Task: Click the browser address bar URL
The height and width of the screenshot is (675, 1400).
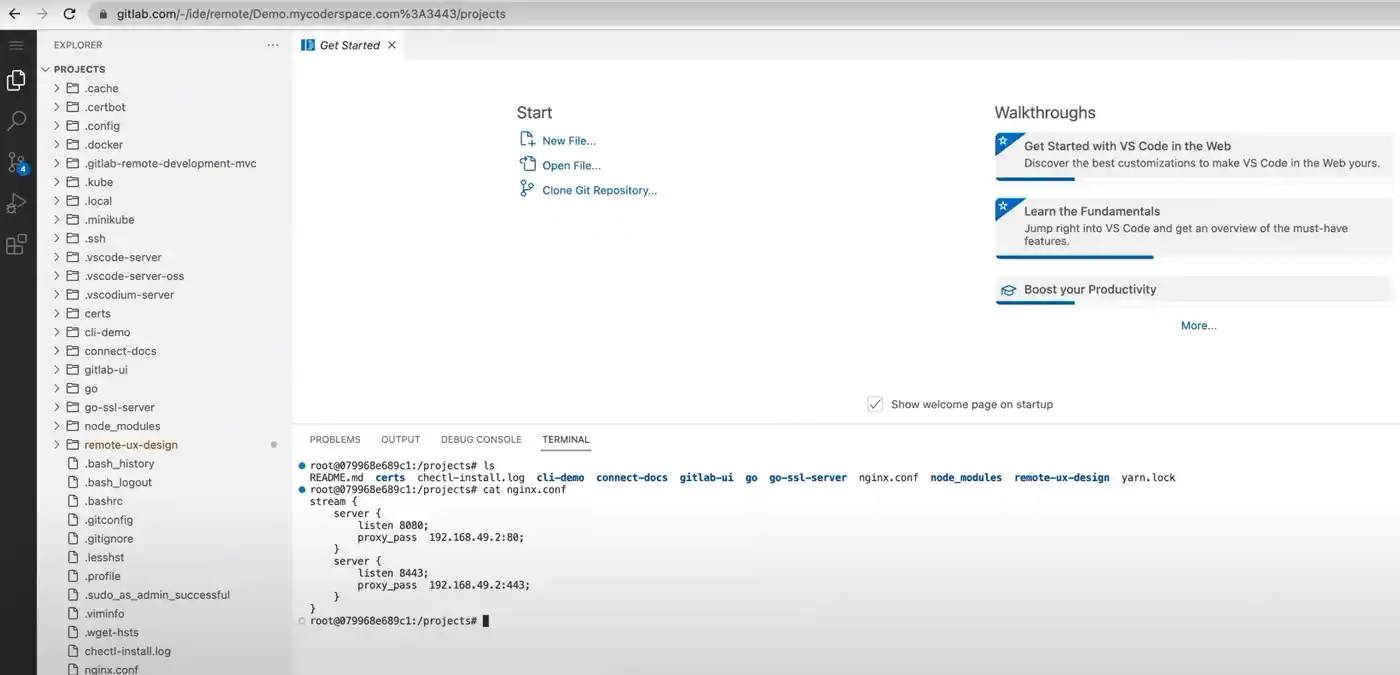Action: [x=311, y=14]
